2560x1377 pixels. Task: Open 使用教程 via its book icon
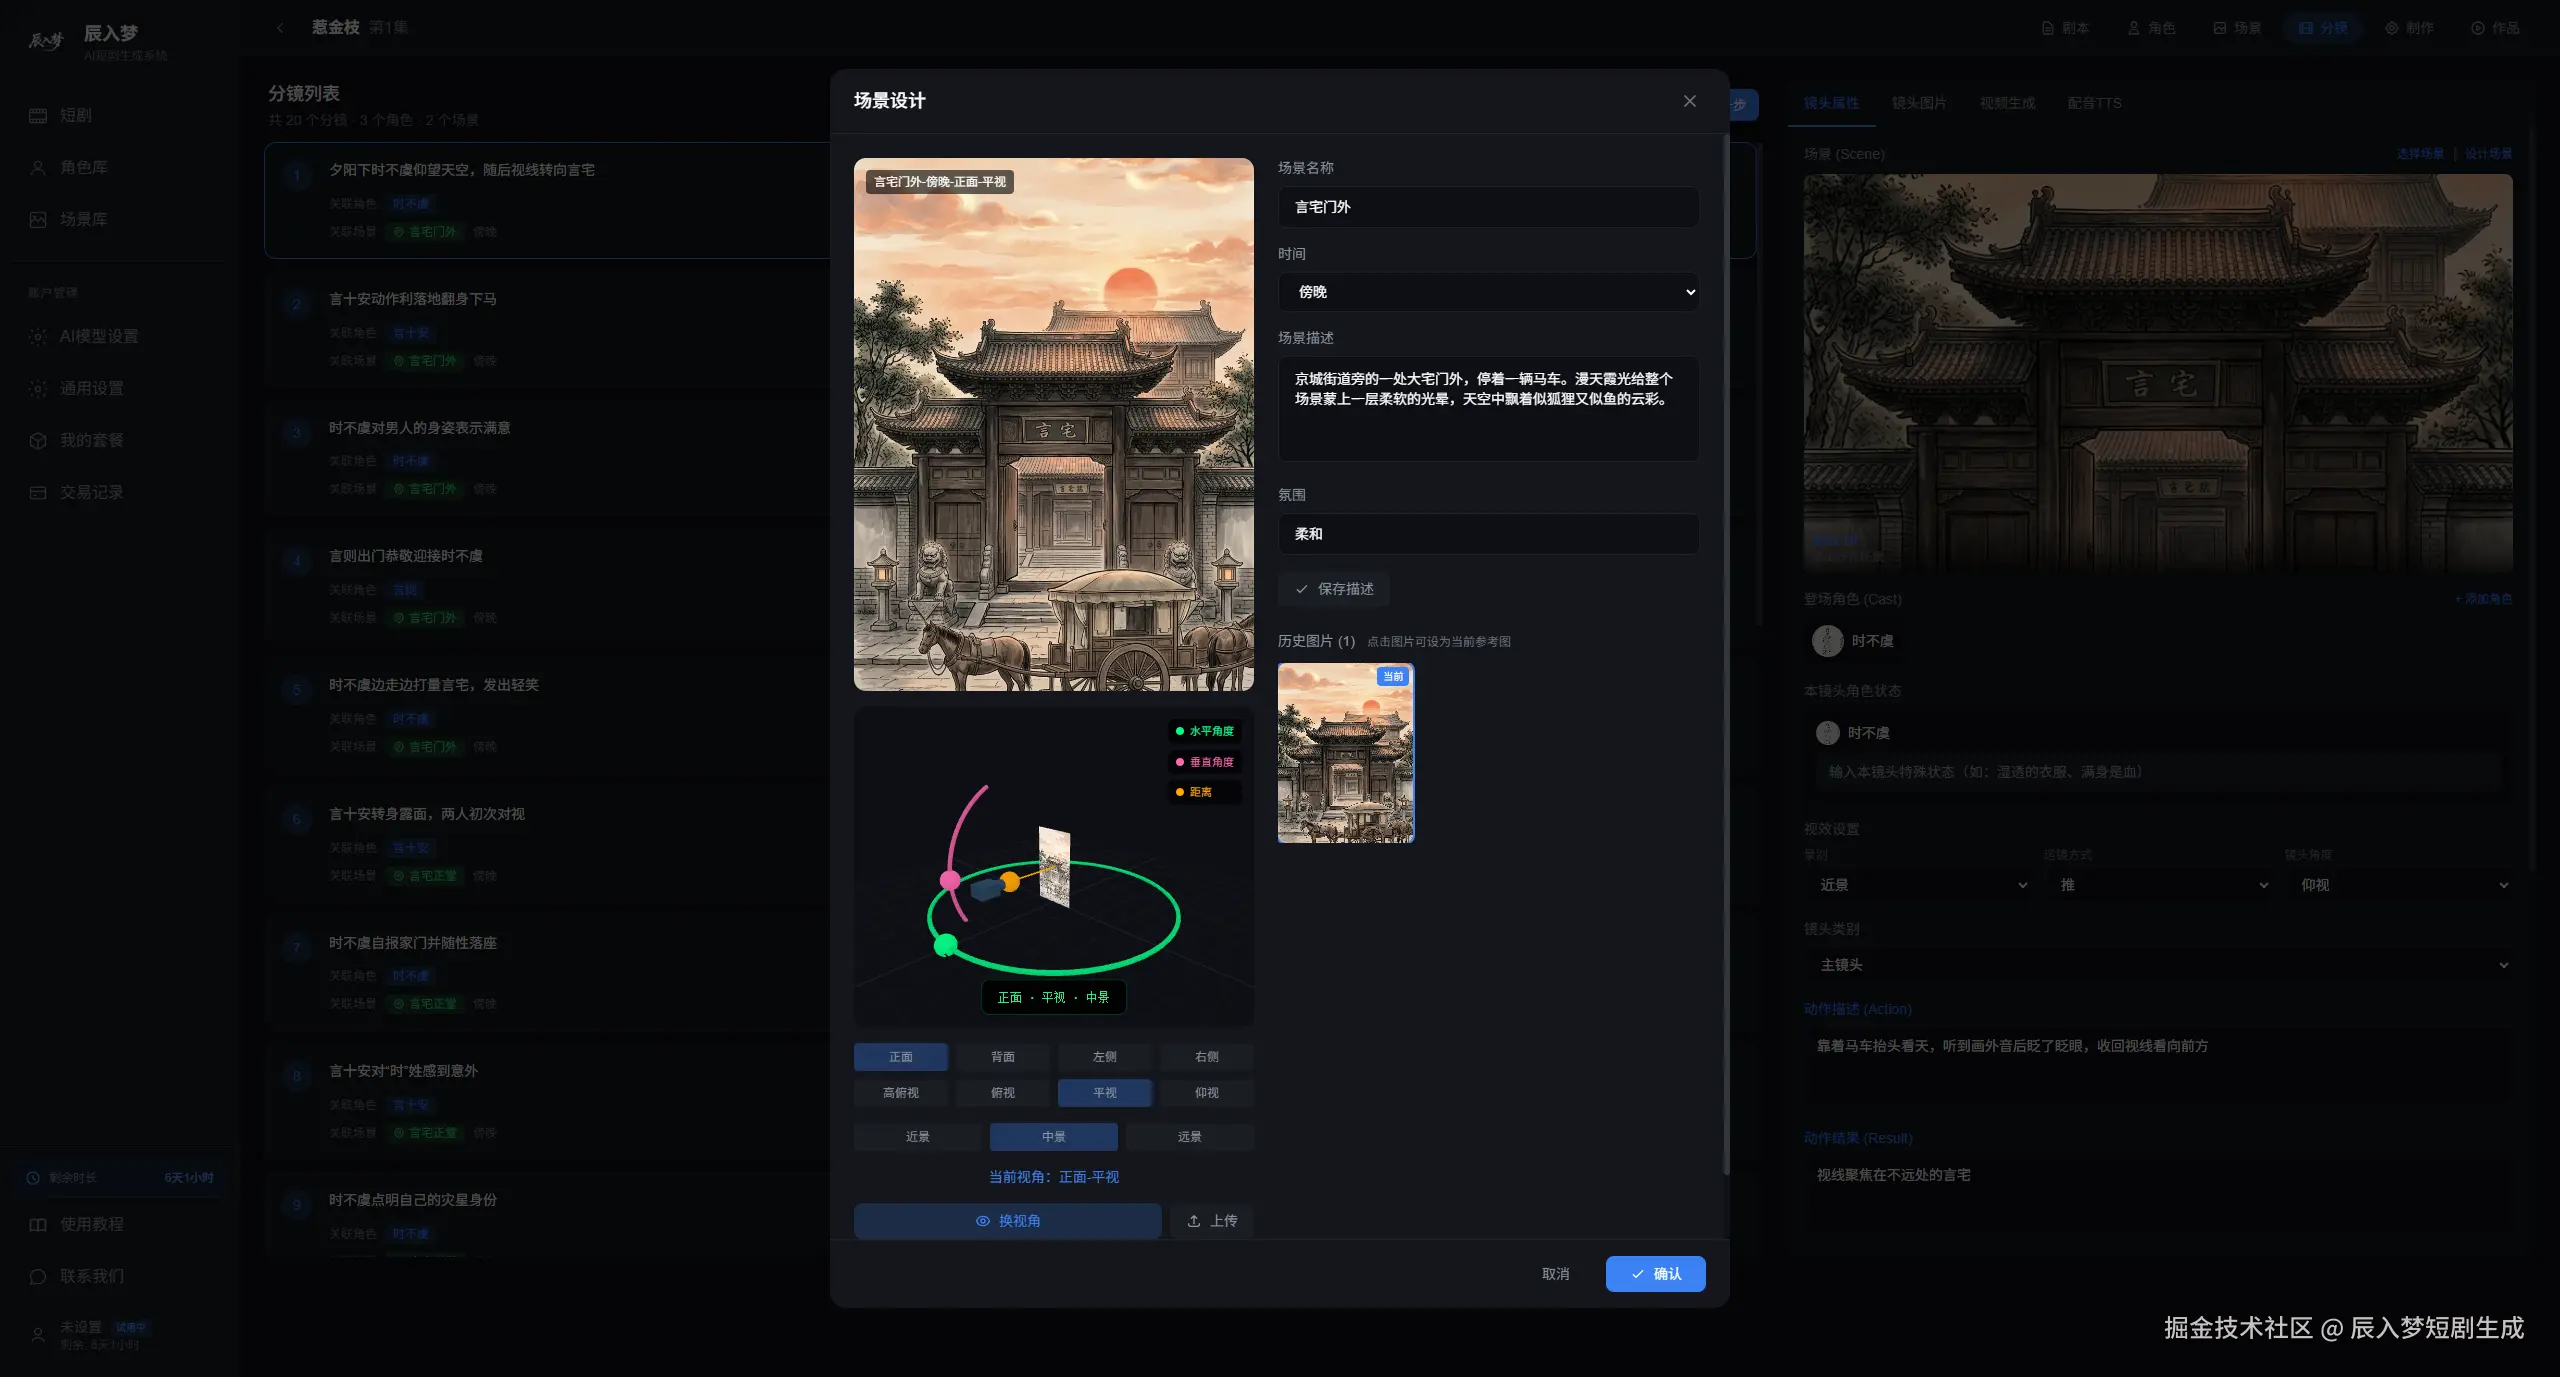pyautogui.click(x=38, y=1225)
